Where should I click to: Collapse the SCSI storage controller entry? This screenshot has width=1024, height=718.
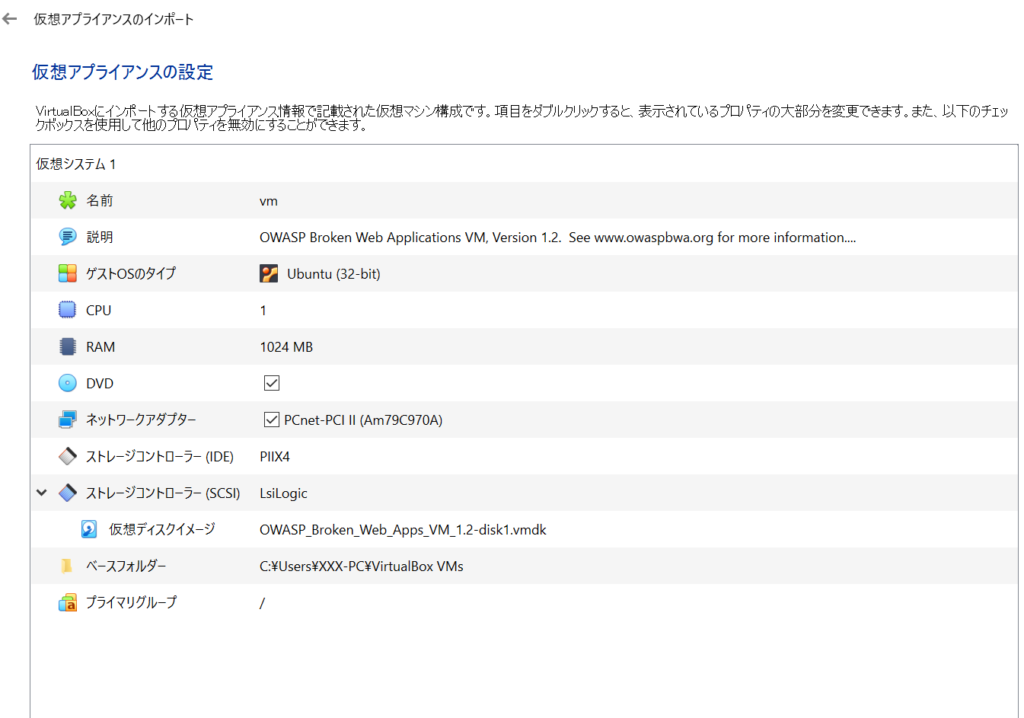pyautogui.click(x=41, y=493)
